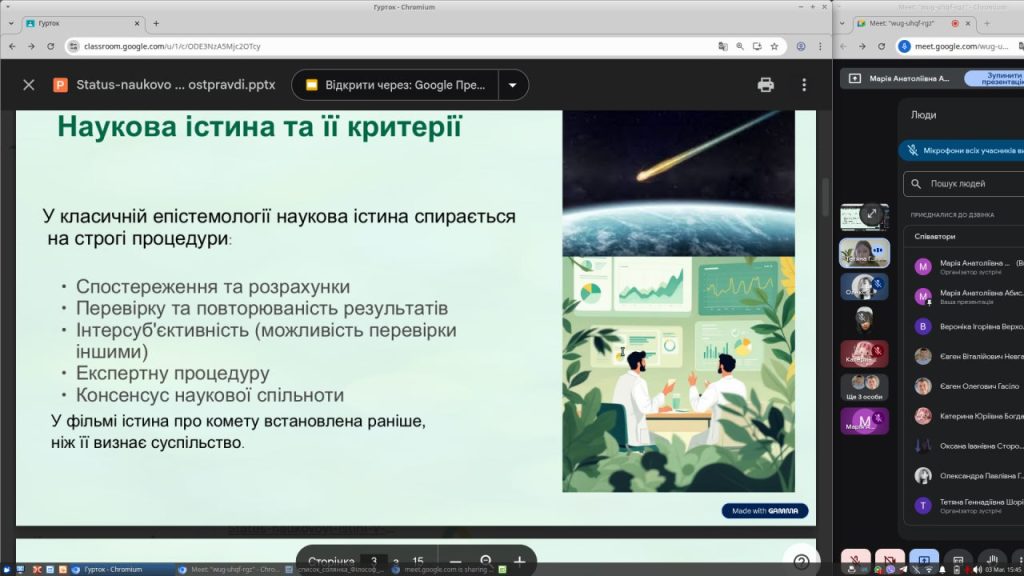Open preview three-dot more options menu
The image size is (1024, 576).
[x=803, y=85]
